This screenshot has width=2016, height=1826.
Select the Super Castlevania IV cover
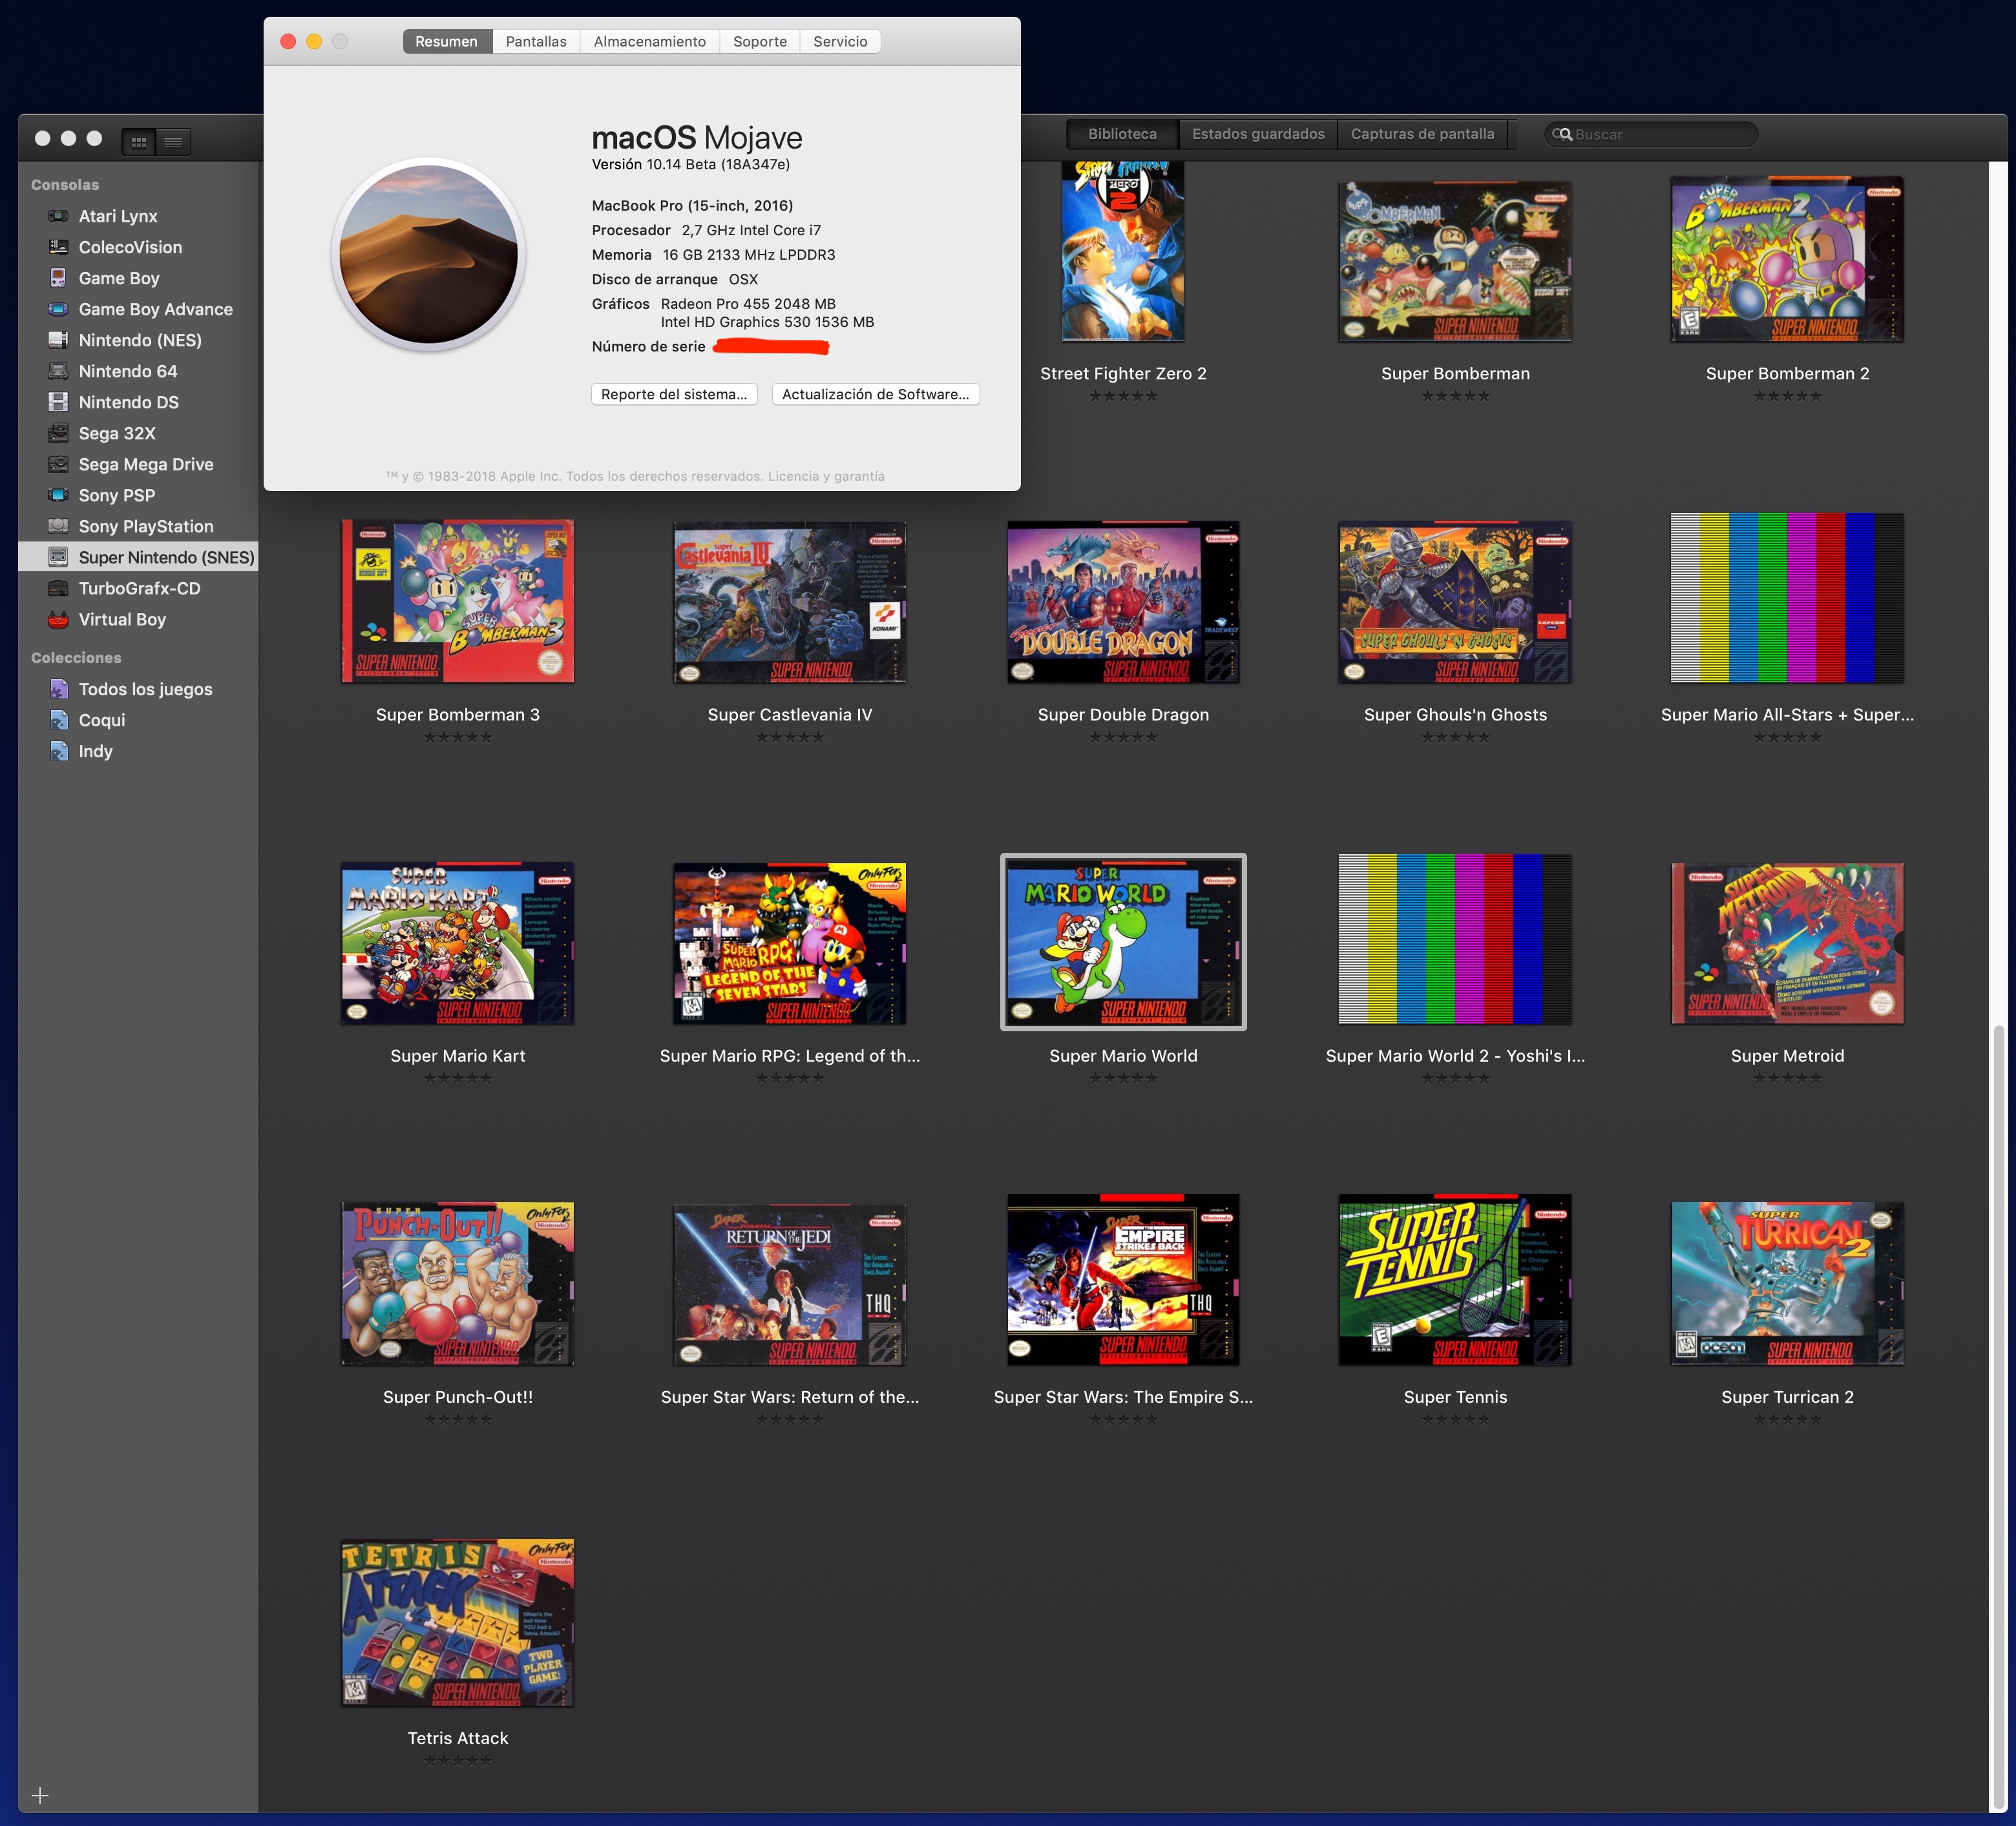(x=790, y=602)
